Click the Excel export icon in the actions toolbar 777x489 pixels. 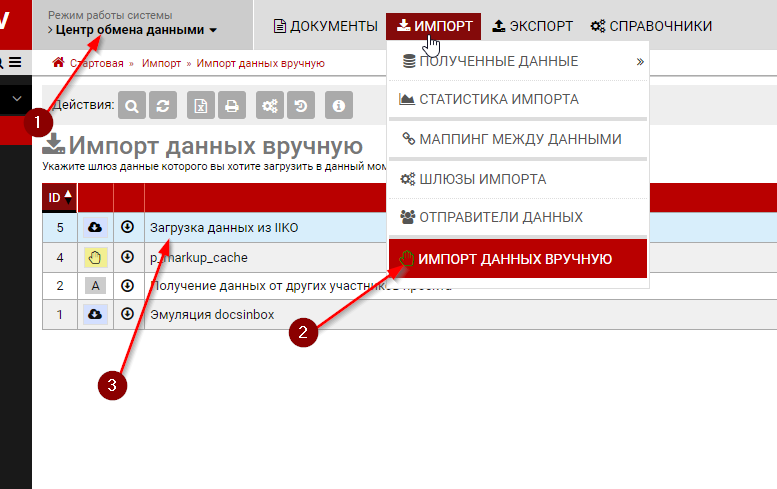click(202, 105)
